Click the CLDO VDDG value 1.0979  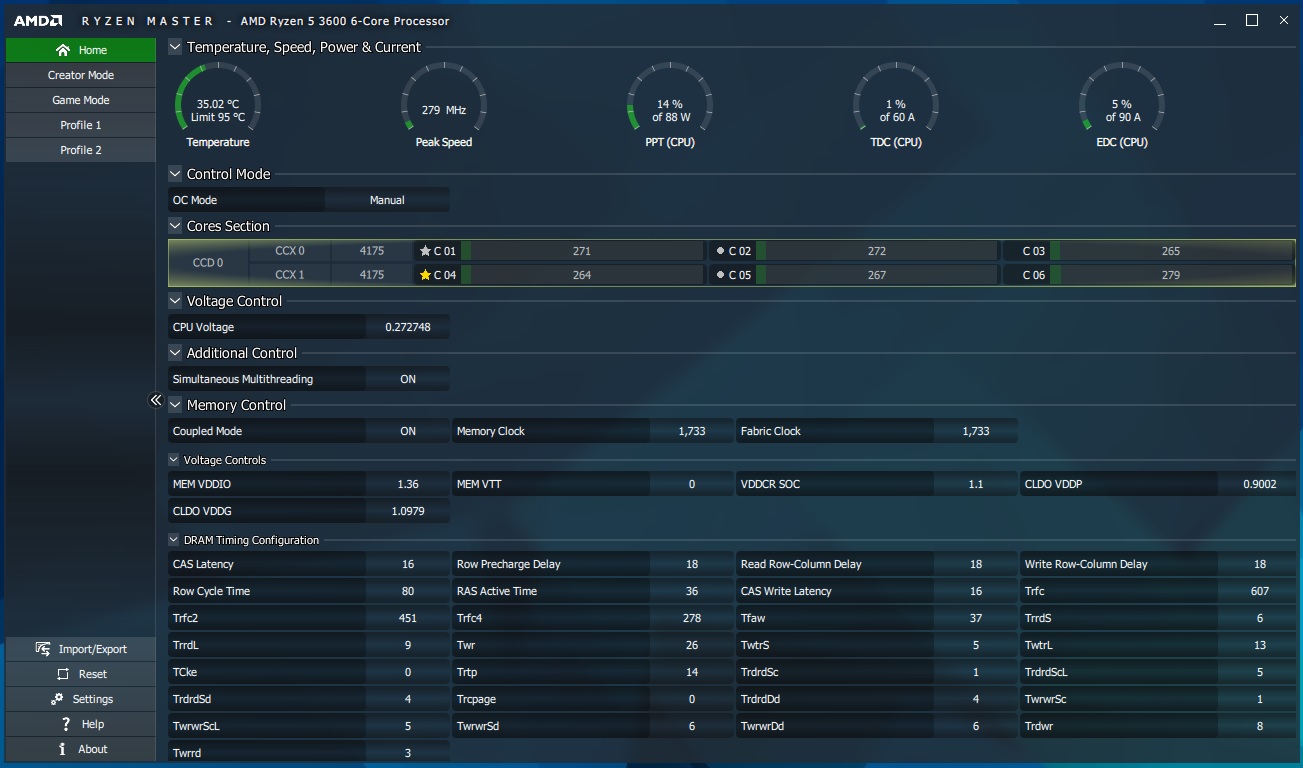point(408,511)
